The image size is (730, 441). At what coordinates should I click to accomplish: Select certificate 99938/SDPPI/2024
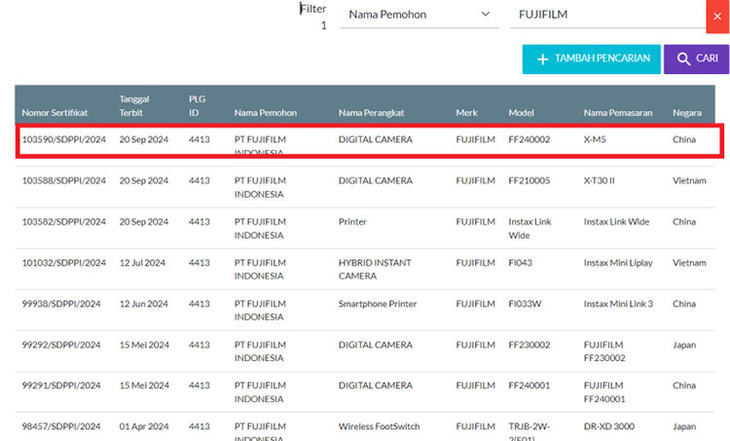point(61,304)
